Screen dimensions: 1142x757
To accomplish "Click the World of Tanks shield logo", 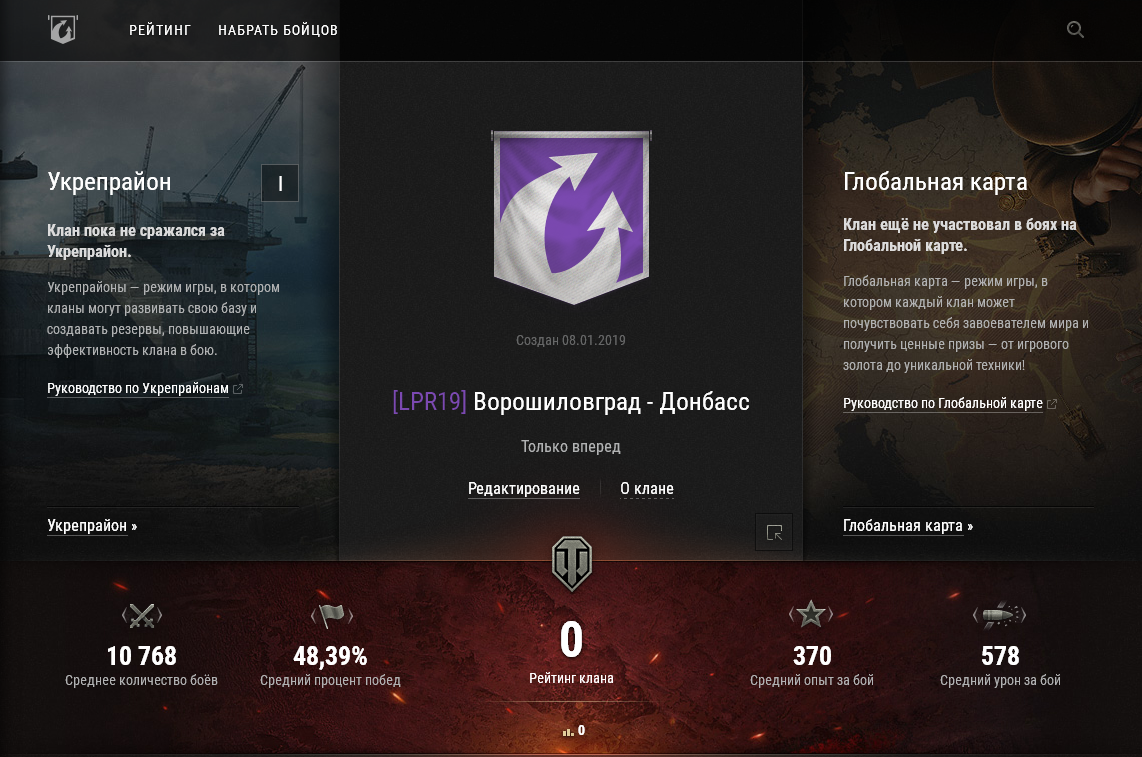I will click(x=572, y=563).
